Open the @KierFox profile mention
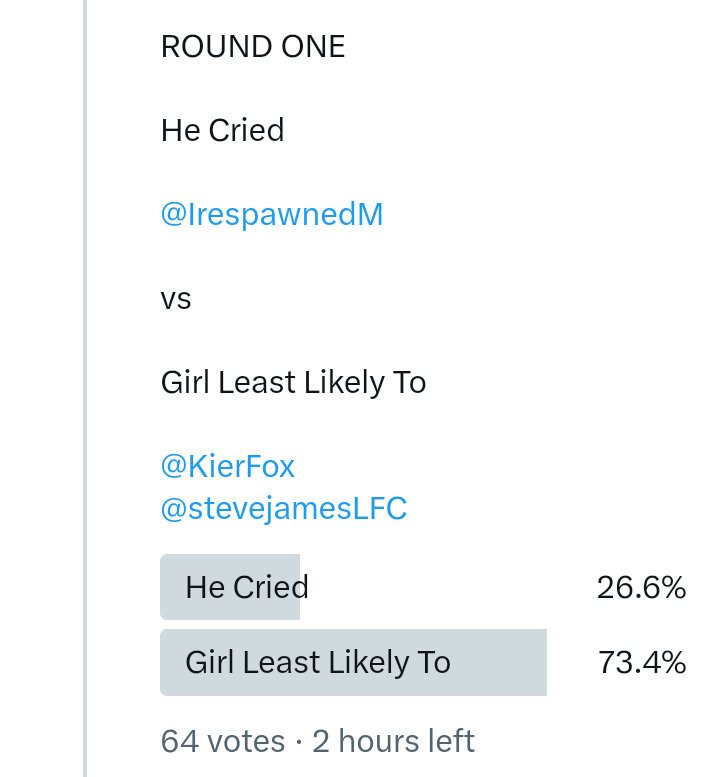The width and height of the screenshot is (720, 777). [x=228, y=466]
